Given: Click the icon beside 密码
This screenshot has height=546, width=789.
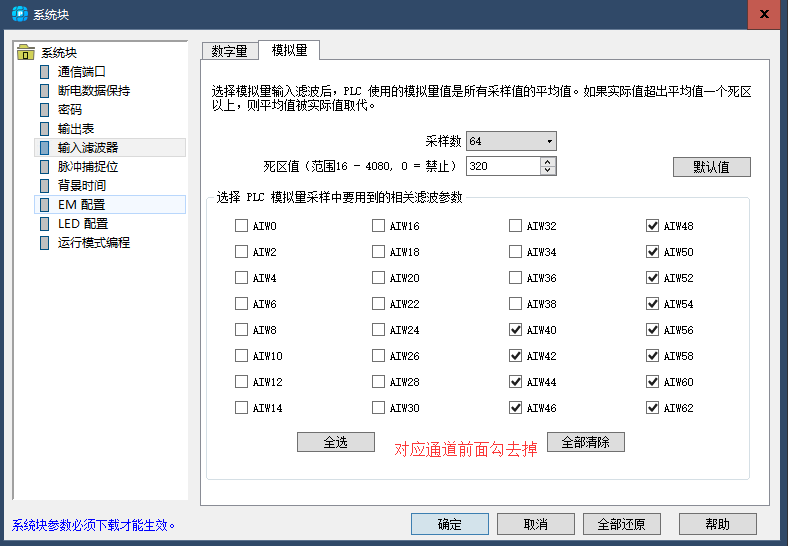Looking at the screenshot, I should (45, 110).
